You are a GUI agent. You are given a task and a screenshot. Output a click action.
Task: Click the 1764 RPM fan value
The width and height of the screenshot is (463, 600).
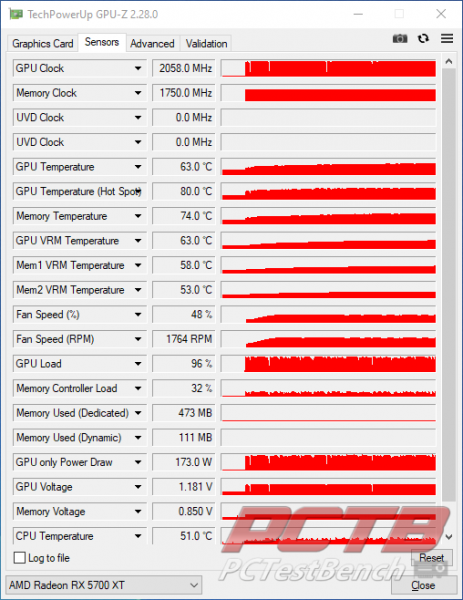pyautogui.click(x=184, y=339)
